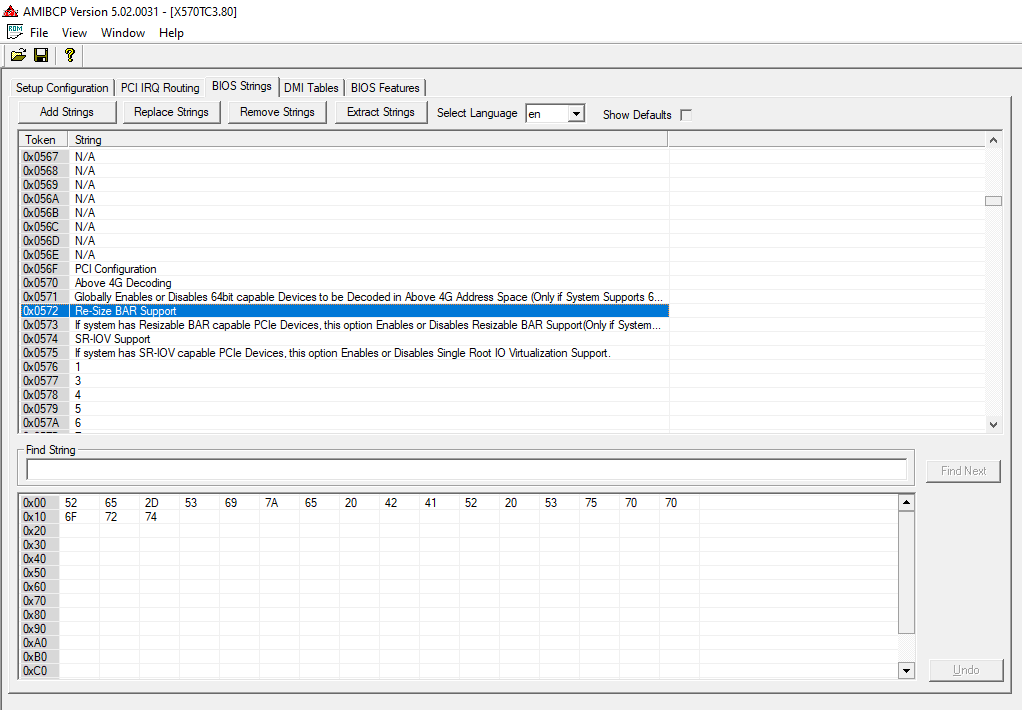The image size is (1022, 710).
Task: Click the Remove Strings button
Action: tap(277, 112)
